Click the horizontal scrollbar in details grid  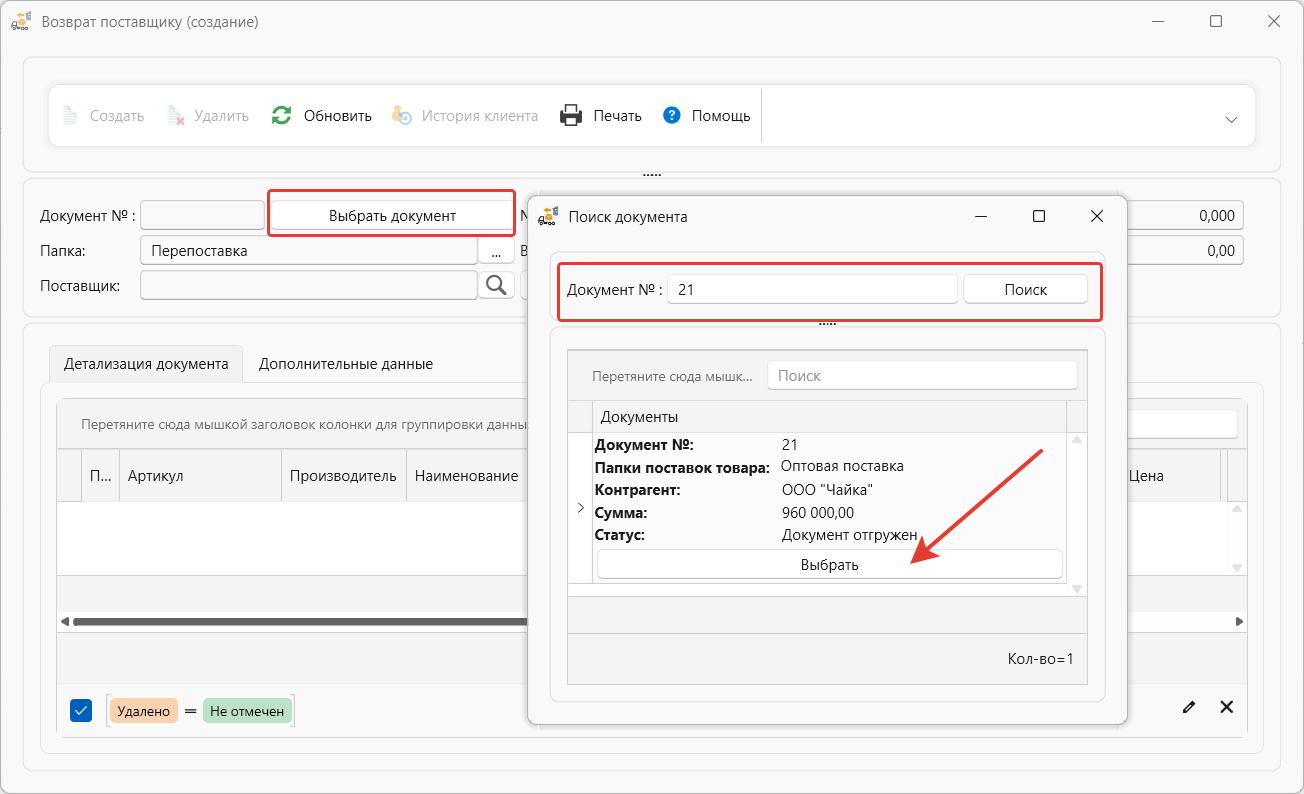tap(300, 622)
